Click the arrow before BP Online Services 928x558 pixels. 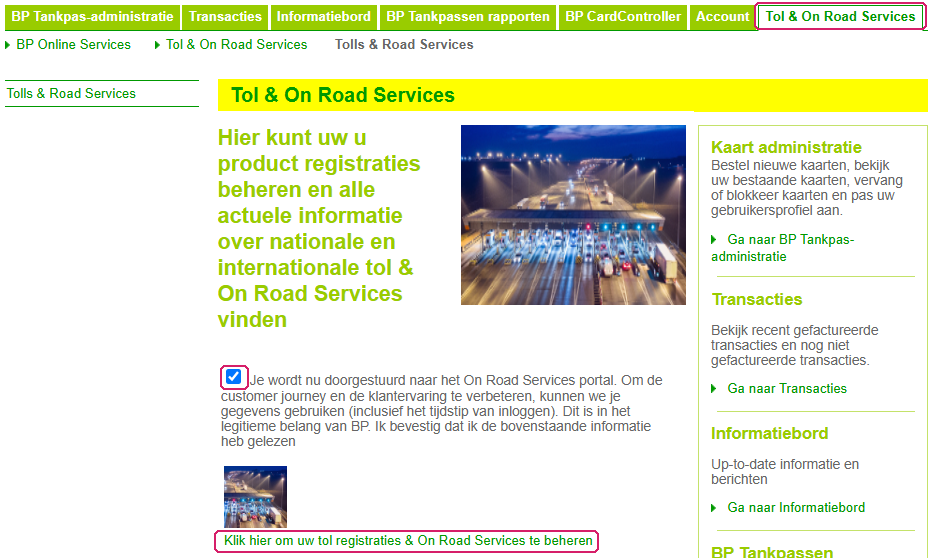[8, 45]
